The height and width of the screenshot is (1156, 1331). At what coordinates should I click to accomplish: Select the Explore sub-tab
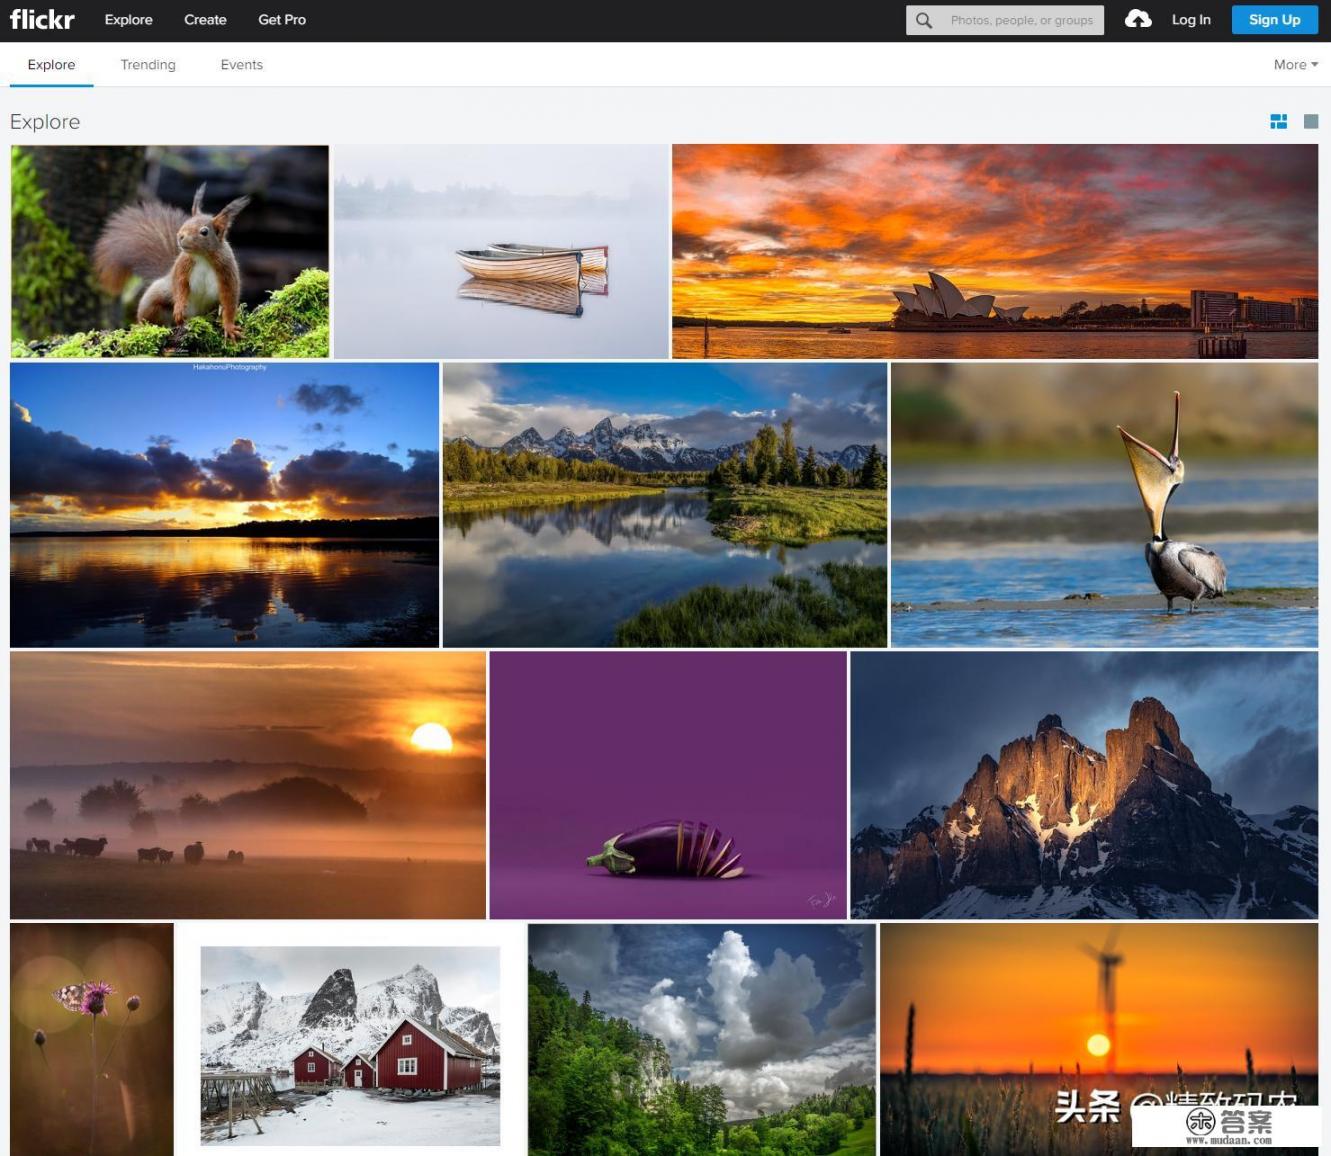tap(51, 65)
